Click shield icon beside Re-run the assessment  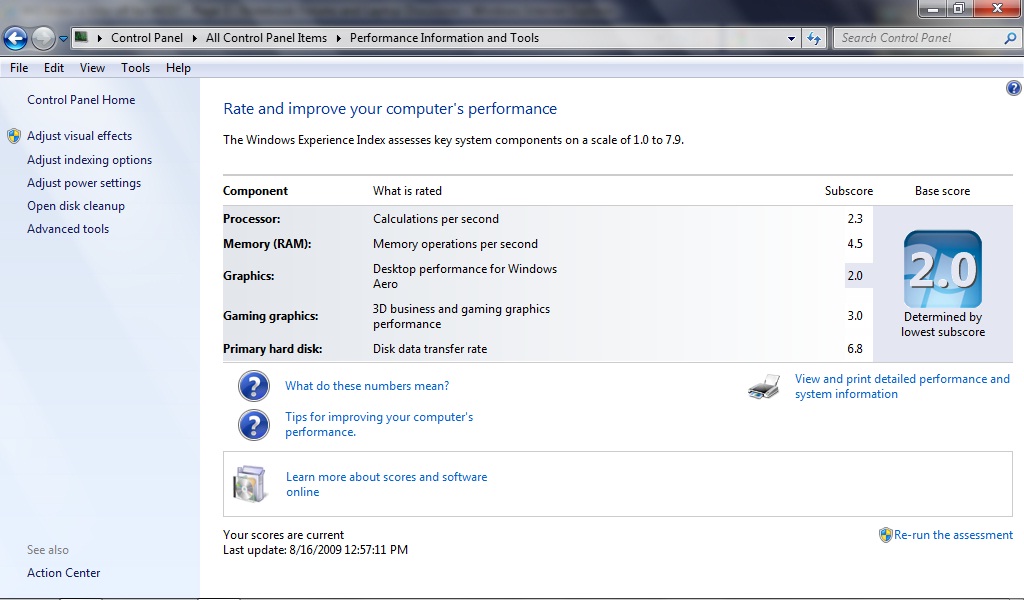(886, 535)
